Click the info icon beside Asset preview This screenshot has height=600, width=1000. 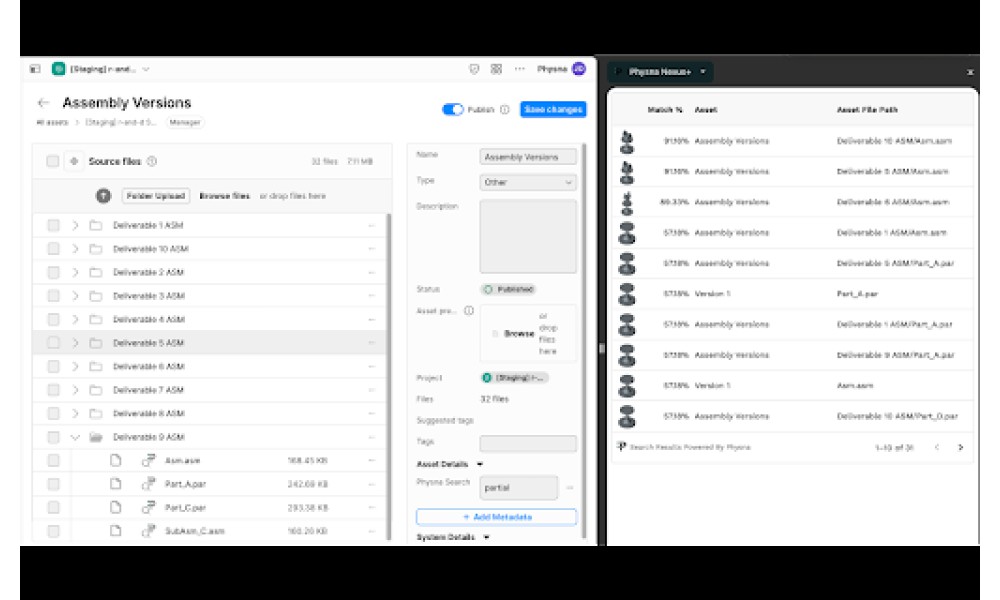[469, 311]
